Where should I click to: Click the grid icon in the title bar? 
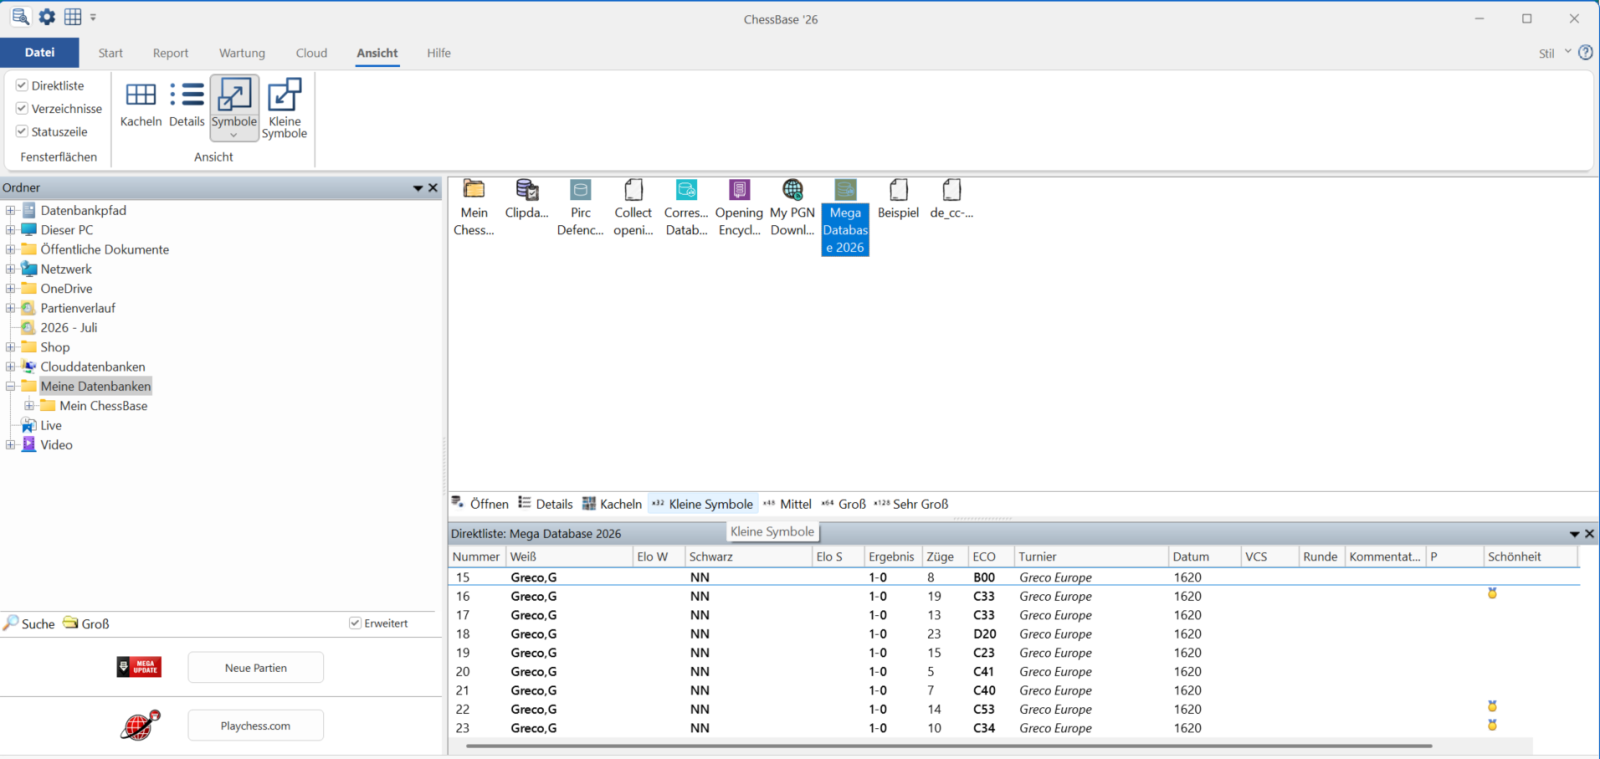coord(73,17)
